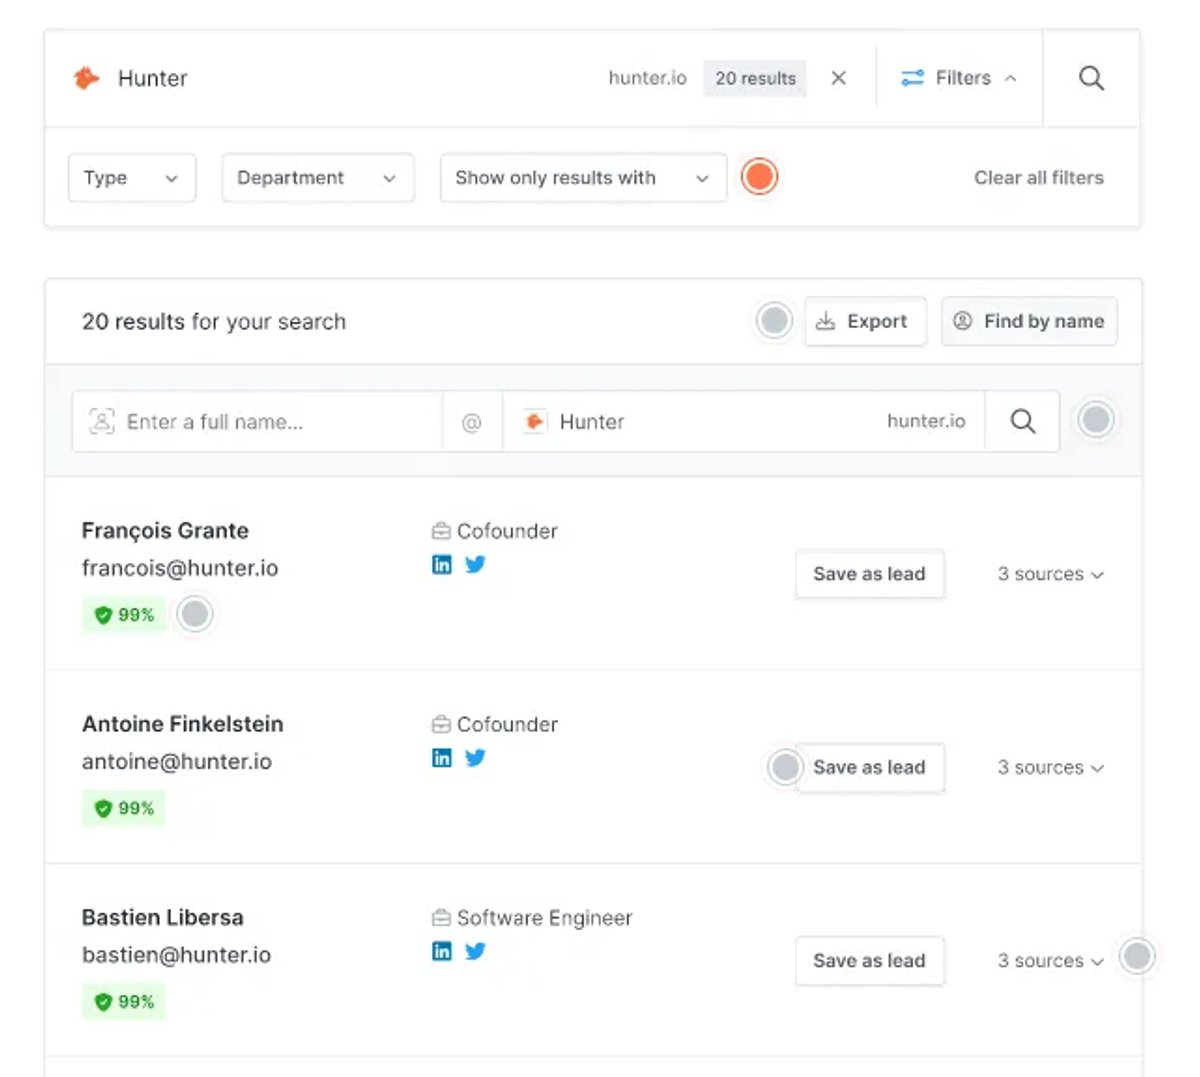This screenshot has height=1077, width=1200.
Task: Open the Department dropdown
Action: point(318,178)
